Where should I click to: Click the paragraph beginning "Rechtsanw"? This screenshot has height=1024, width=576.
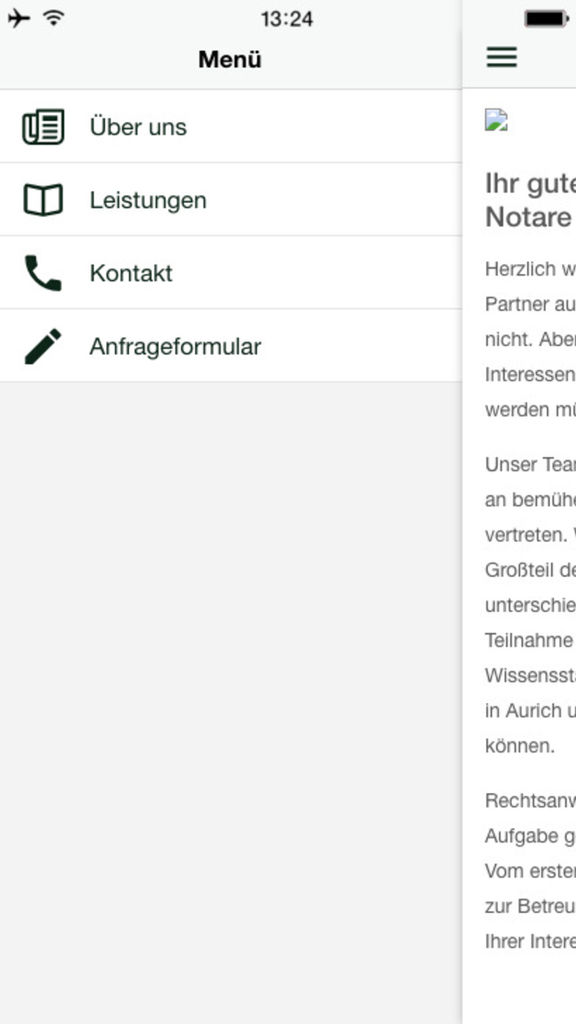pyautogui.click(x=530, y=871)
